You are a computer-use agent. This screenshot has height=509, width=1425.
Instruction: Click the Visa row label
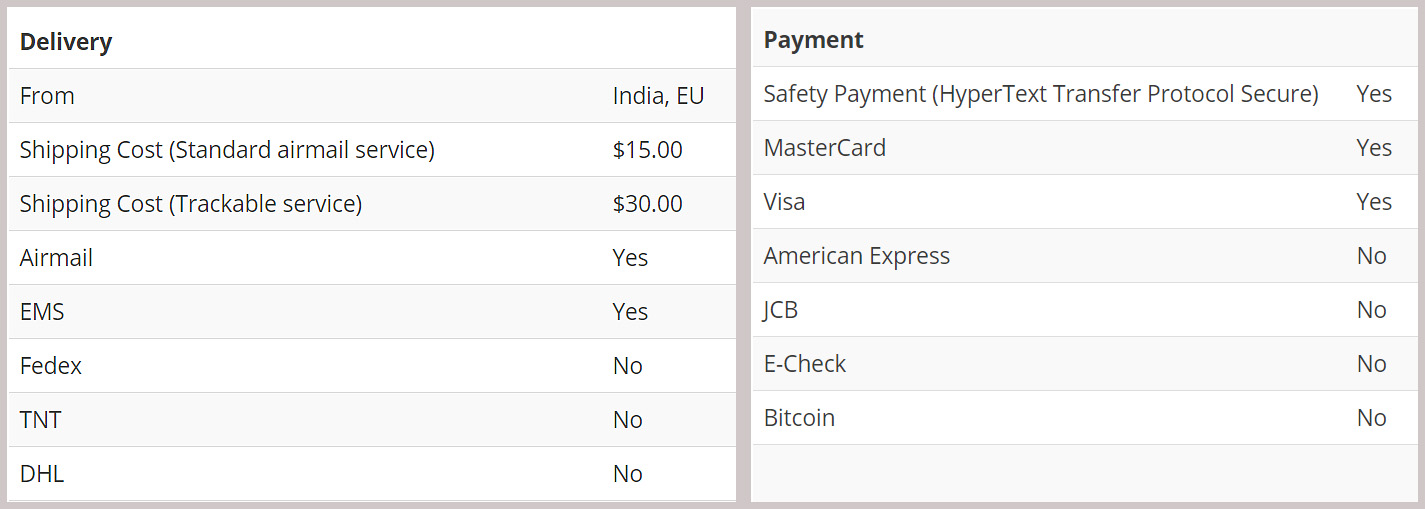pos(784,202)
